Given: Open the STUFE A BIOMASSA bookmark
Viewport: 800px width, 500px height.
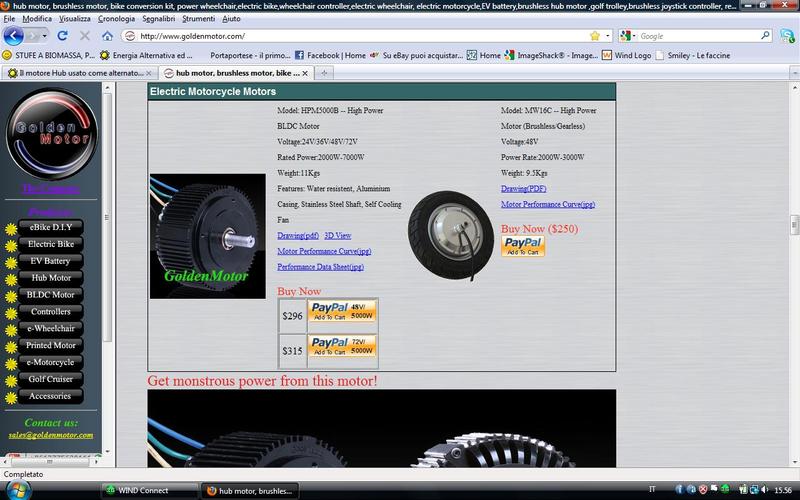Looking at the screenshot, I should click(48, 55).
